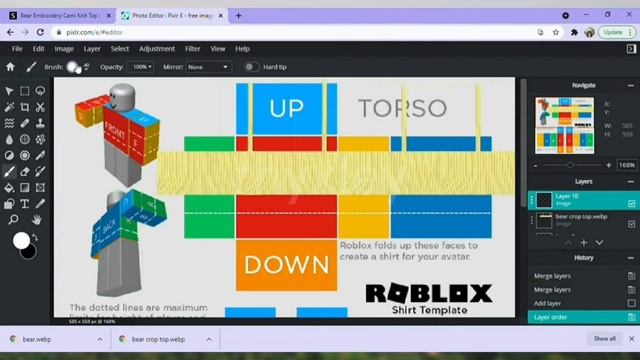Open the File menu
The height and width of the screenshot is (360, 640).
click(17, 49)
